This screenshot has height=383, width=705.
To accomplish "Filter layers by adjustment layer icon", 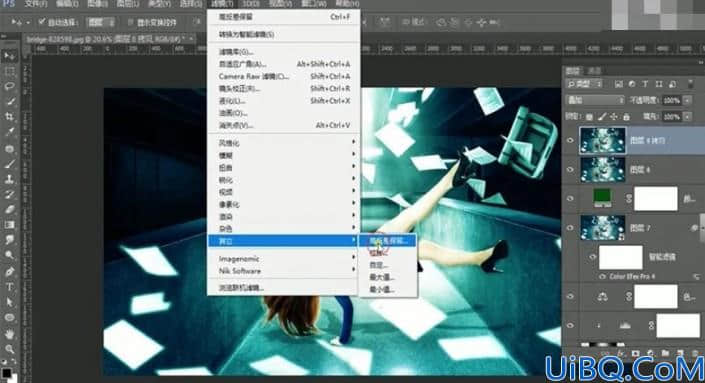I will tap(632, 84).
